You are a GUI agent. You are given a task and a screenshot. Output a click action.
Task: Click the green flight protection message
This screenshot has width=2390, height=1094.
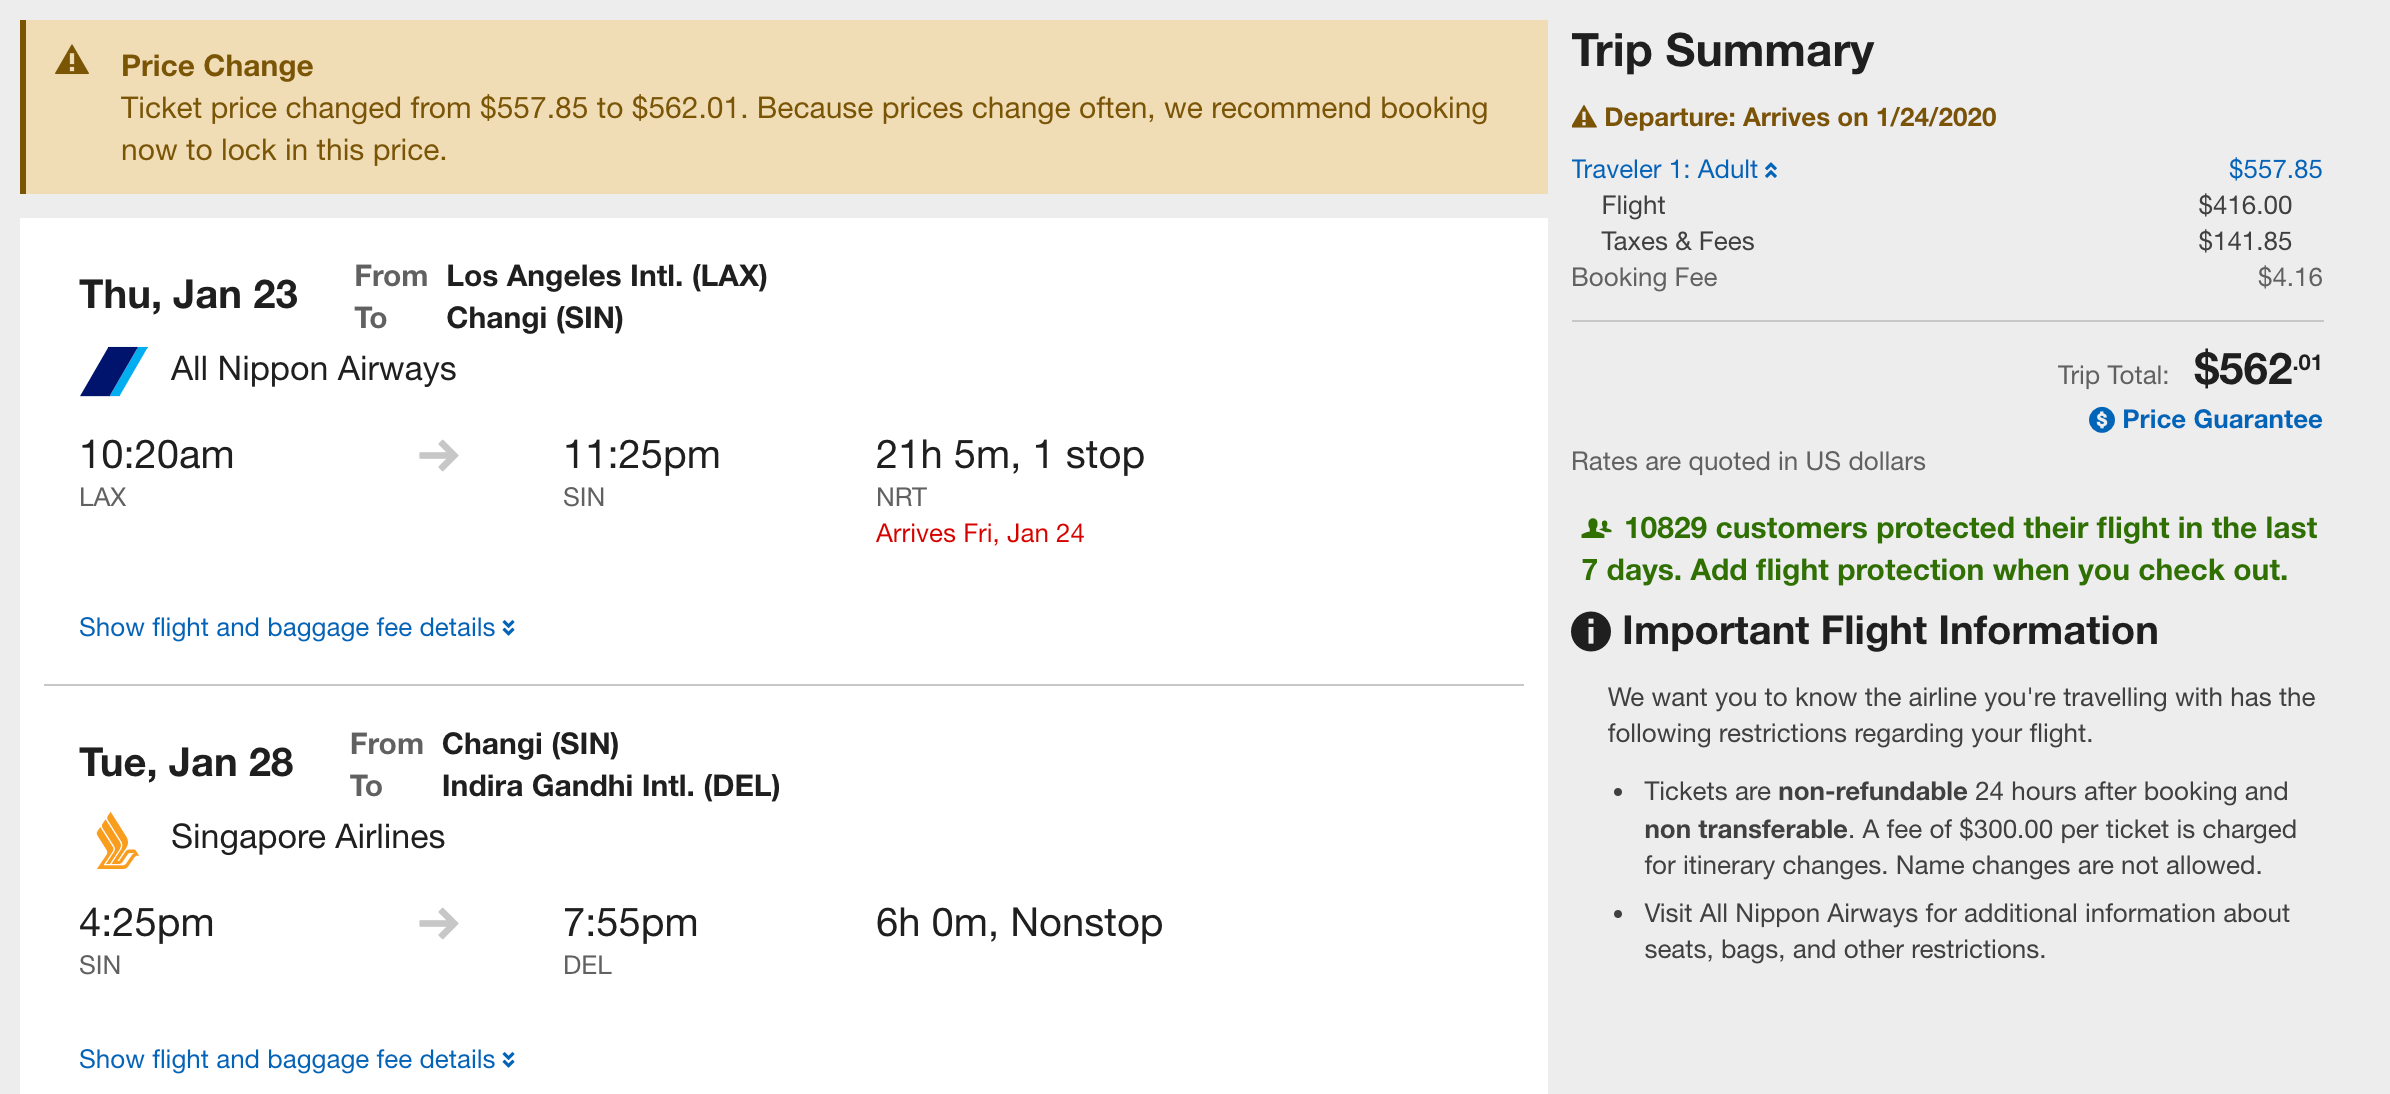(x=1947, y=549)
